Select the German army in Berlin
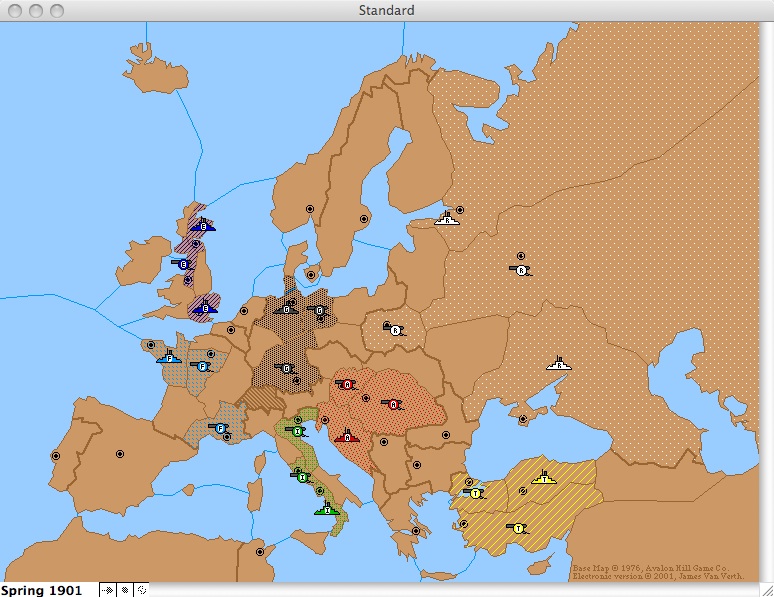The height and width of the screenshot is (597, 774). tap(318, 311)
